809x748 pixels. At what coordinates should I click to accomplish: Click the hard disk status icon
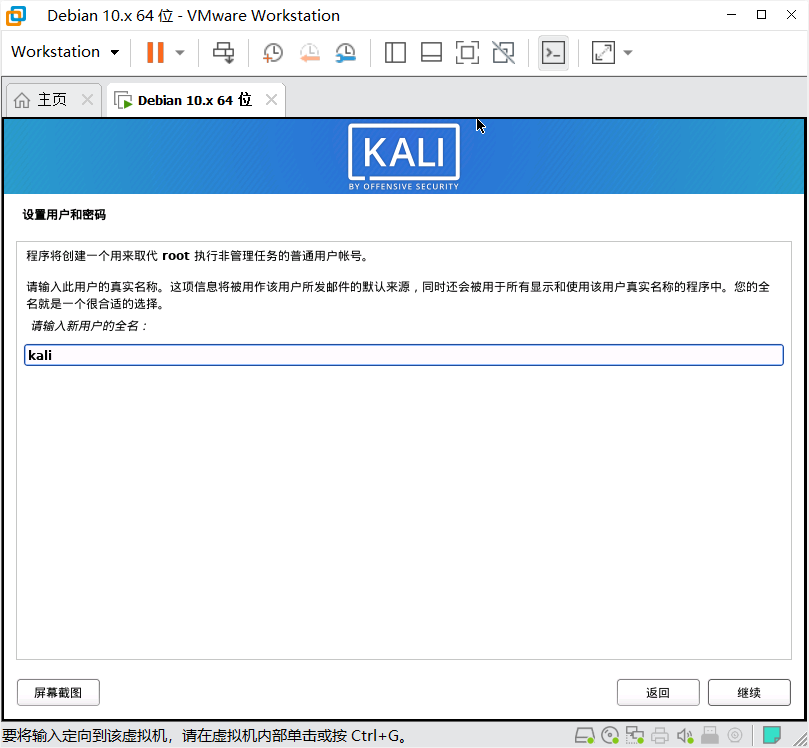pyautogui.click(x=585, y=735)
